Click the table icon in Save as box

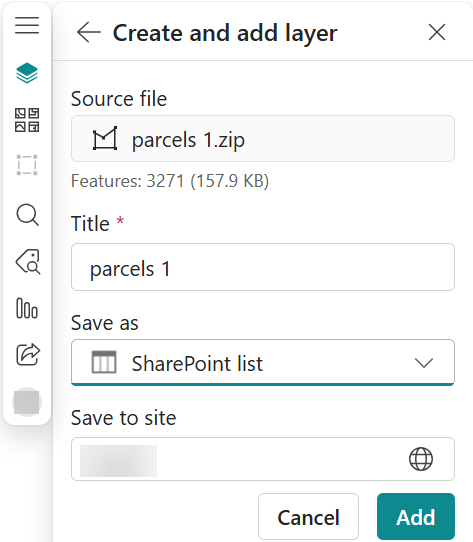tap(104, 362)
